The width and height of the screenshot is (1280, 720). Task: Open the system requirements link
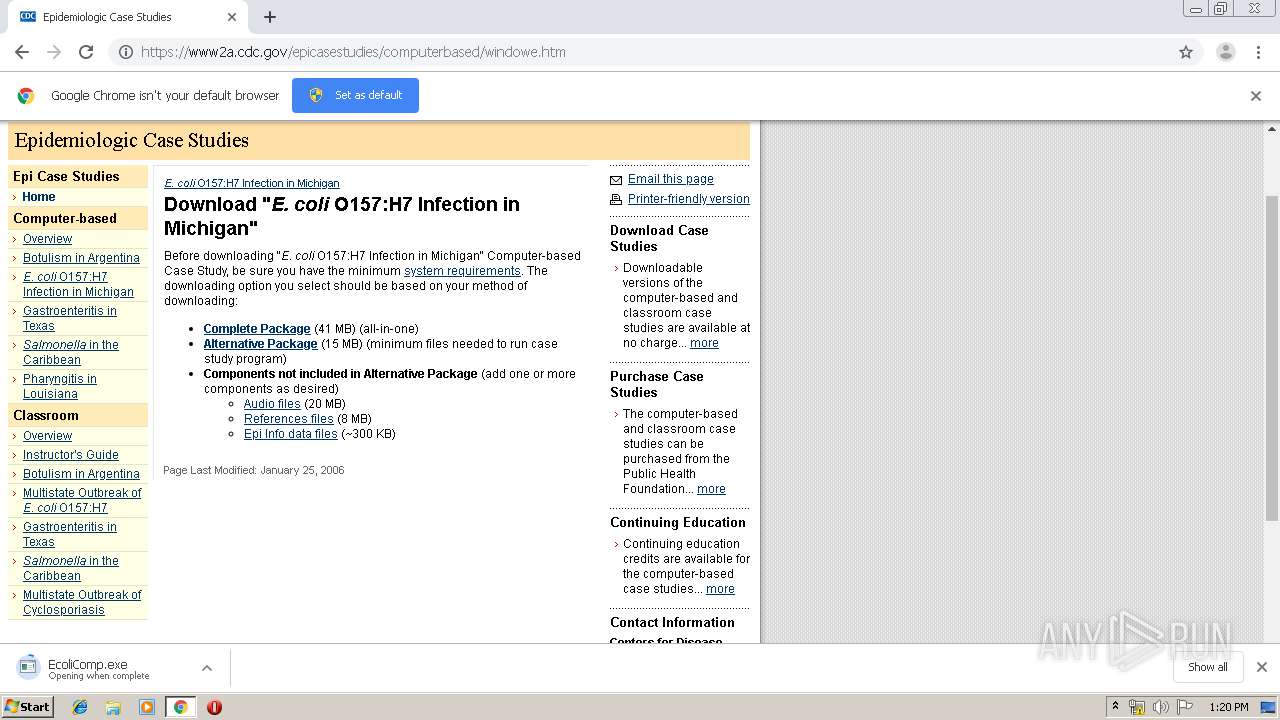click(462, 271)
